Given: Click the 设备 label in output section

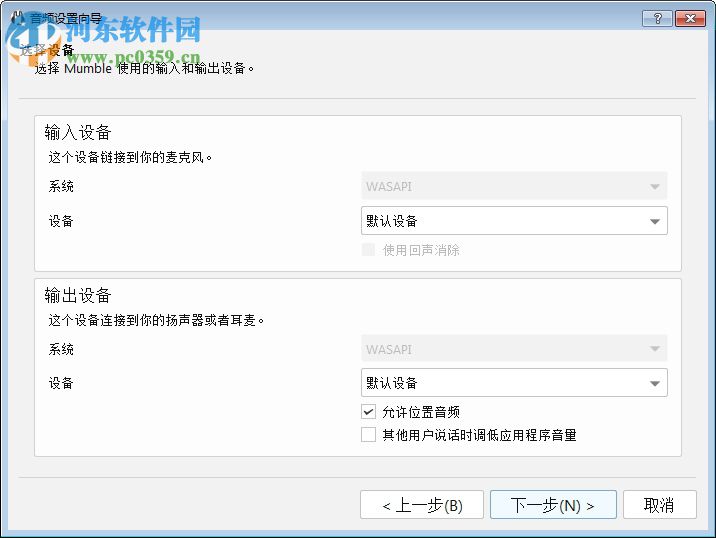Looking at the screenshot, I should [x=61, y=383].
